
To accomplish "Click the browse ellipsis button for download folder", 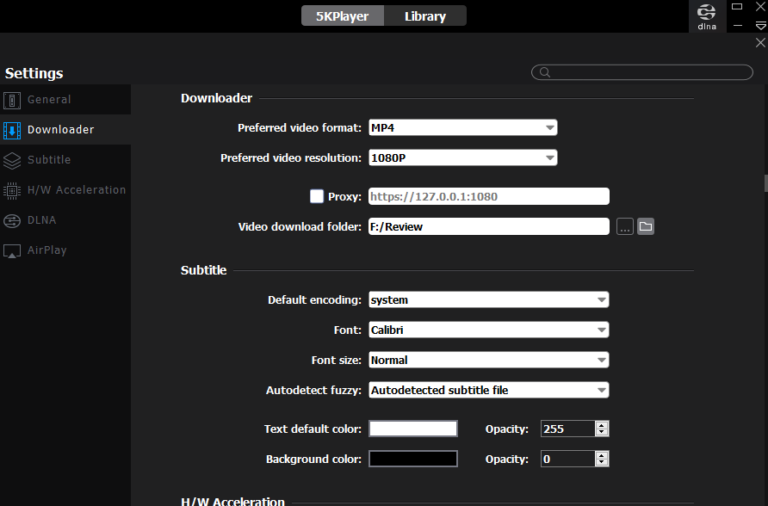I will [x=625, y=227].
